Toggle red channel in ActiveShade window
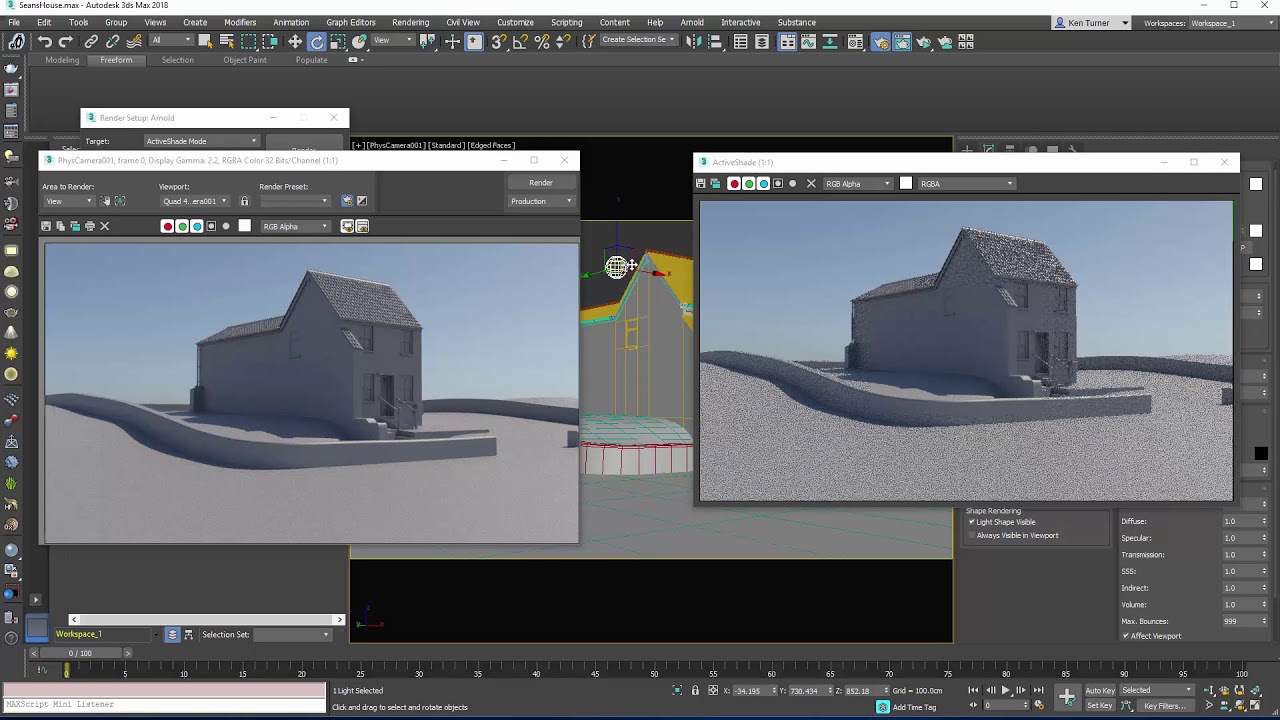 click(x=734, y=184)
